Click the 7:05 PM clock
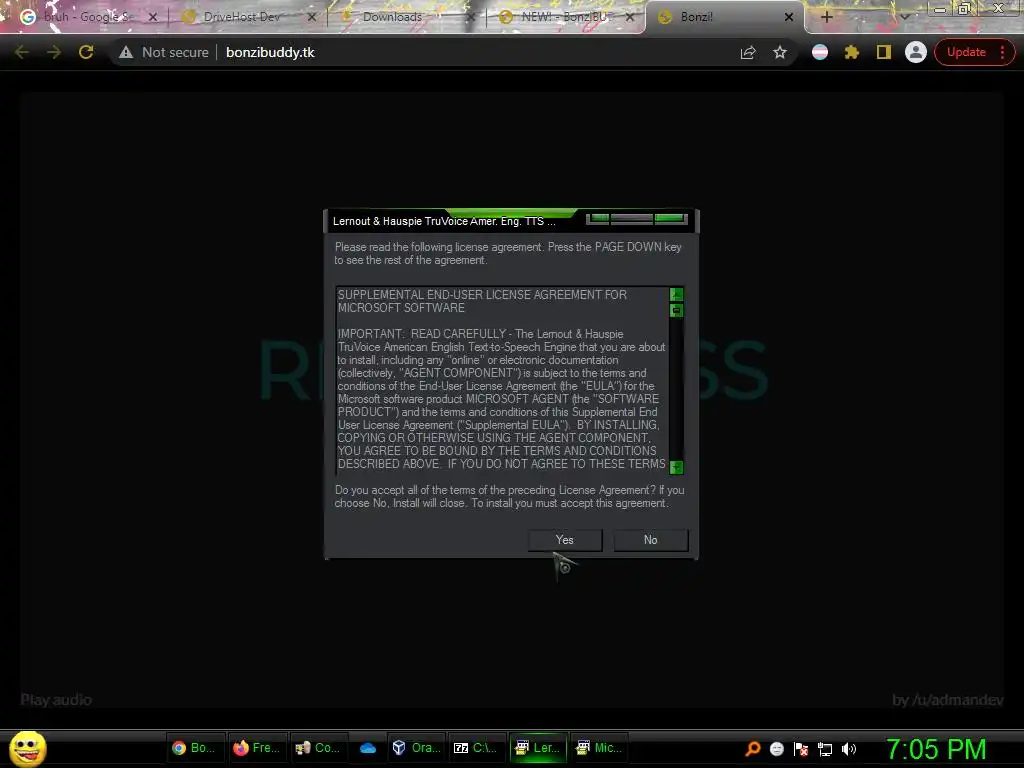 936,749
